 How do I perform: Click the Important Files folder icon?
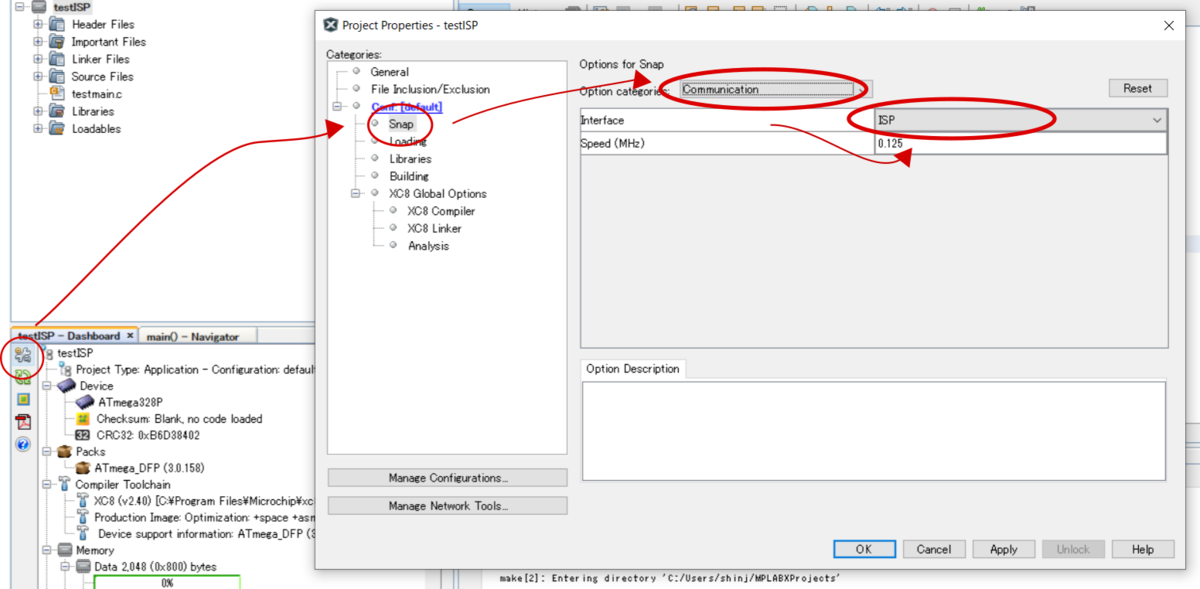57,42
